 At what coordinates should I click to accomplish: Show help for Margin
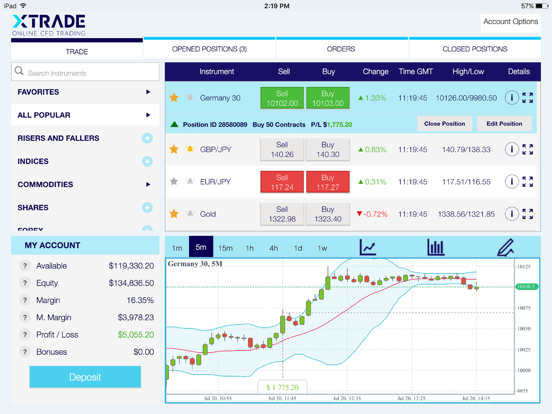(x=25, y=300)
